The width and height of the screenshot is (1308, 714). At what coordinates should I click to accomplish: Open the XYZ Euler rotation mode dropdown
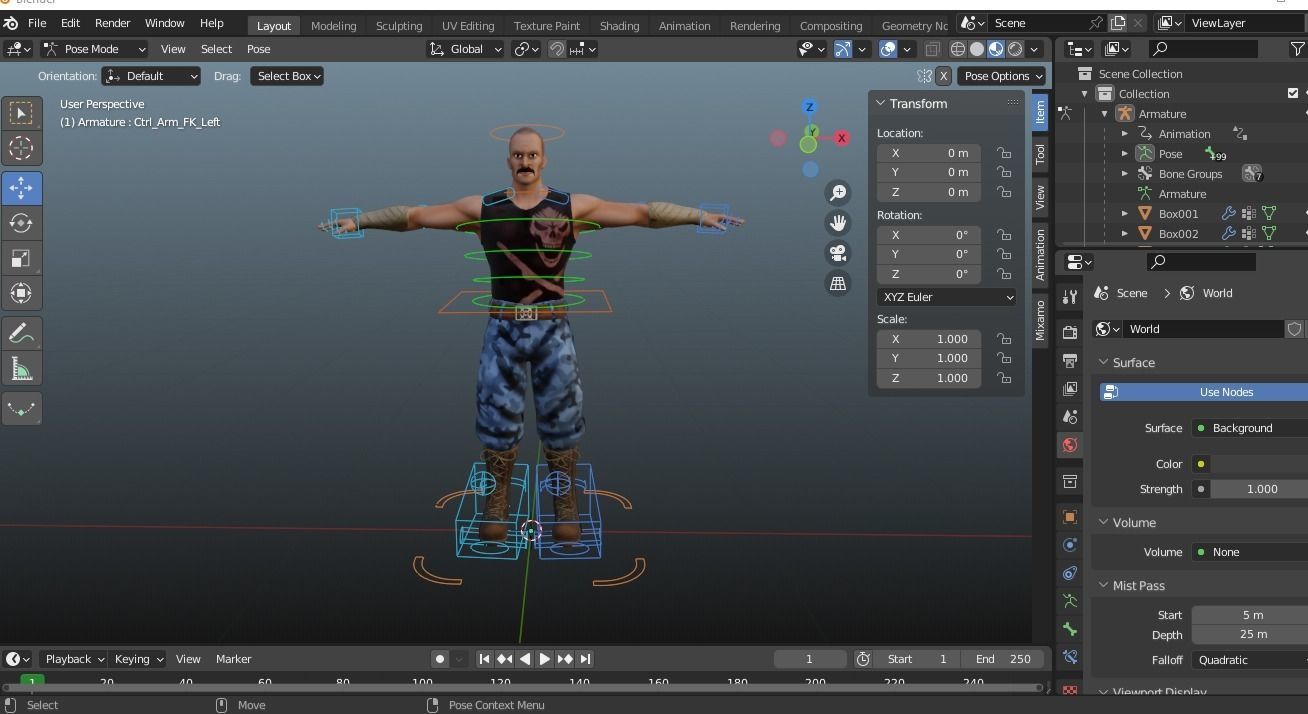(x=947, y=297)
